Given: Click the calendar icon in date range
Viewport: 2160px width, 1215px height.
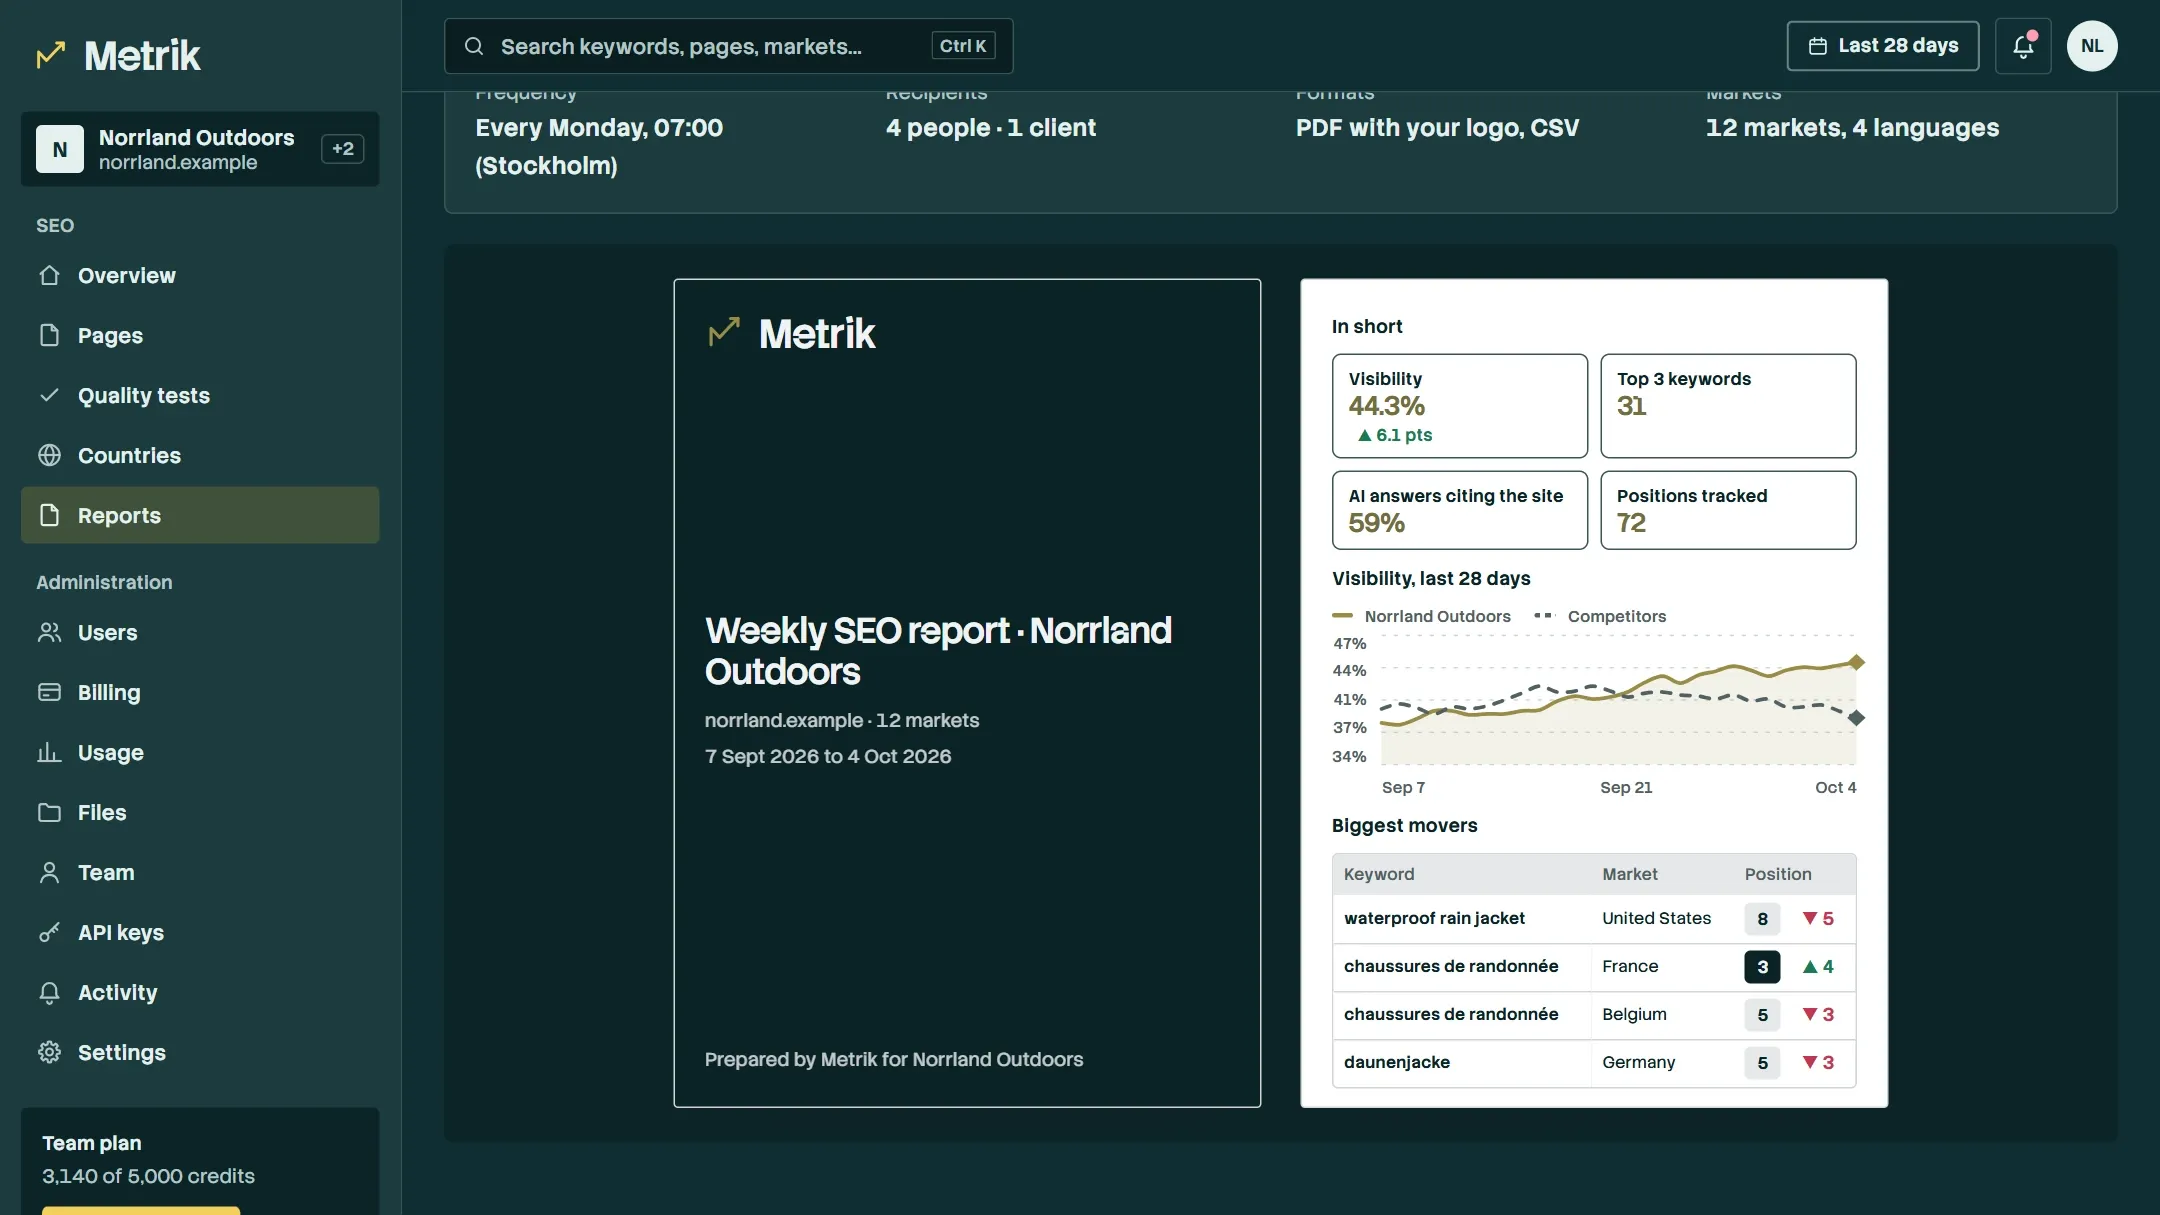Looking at the screenshot, I should [x=1818, y=46].
